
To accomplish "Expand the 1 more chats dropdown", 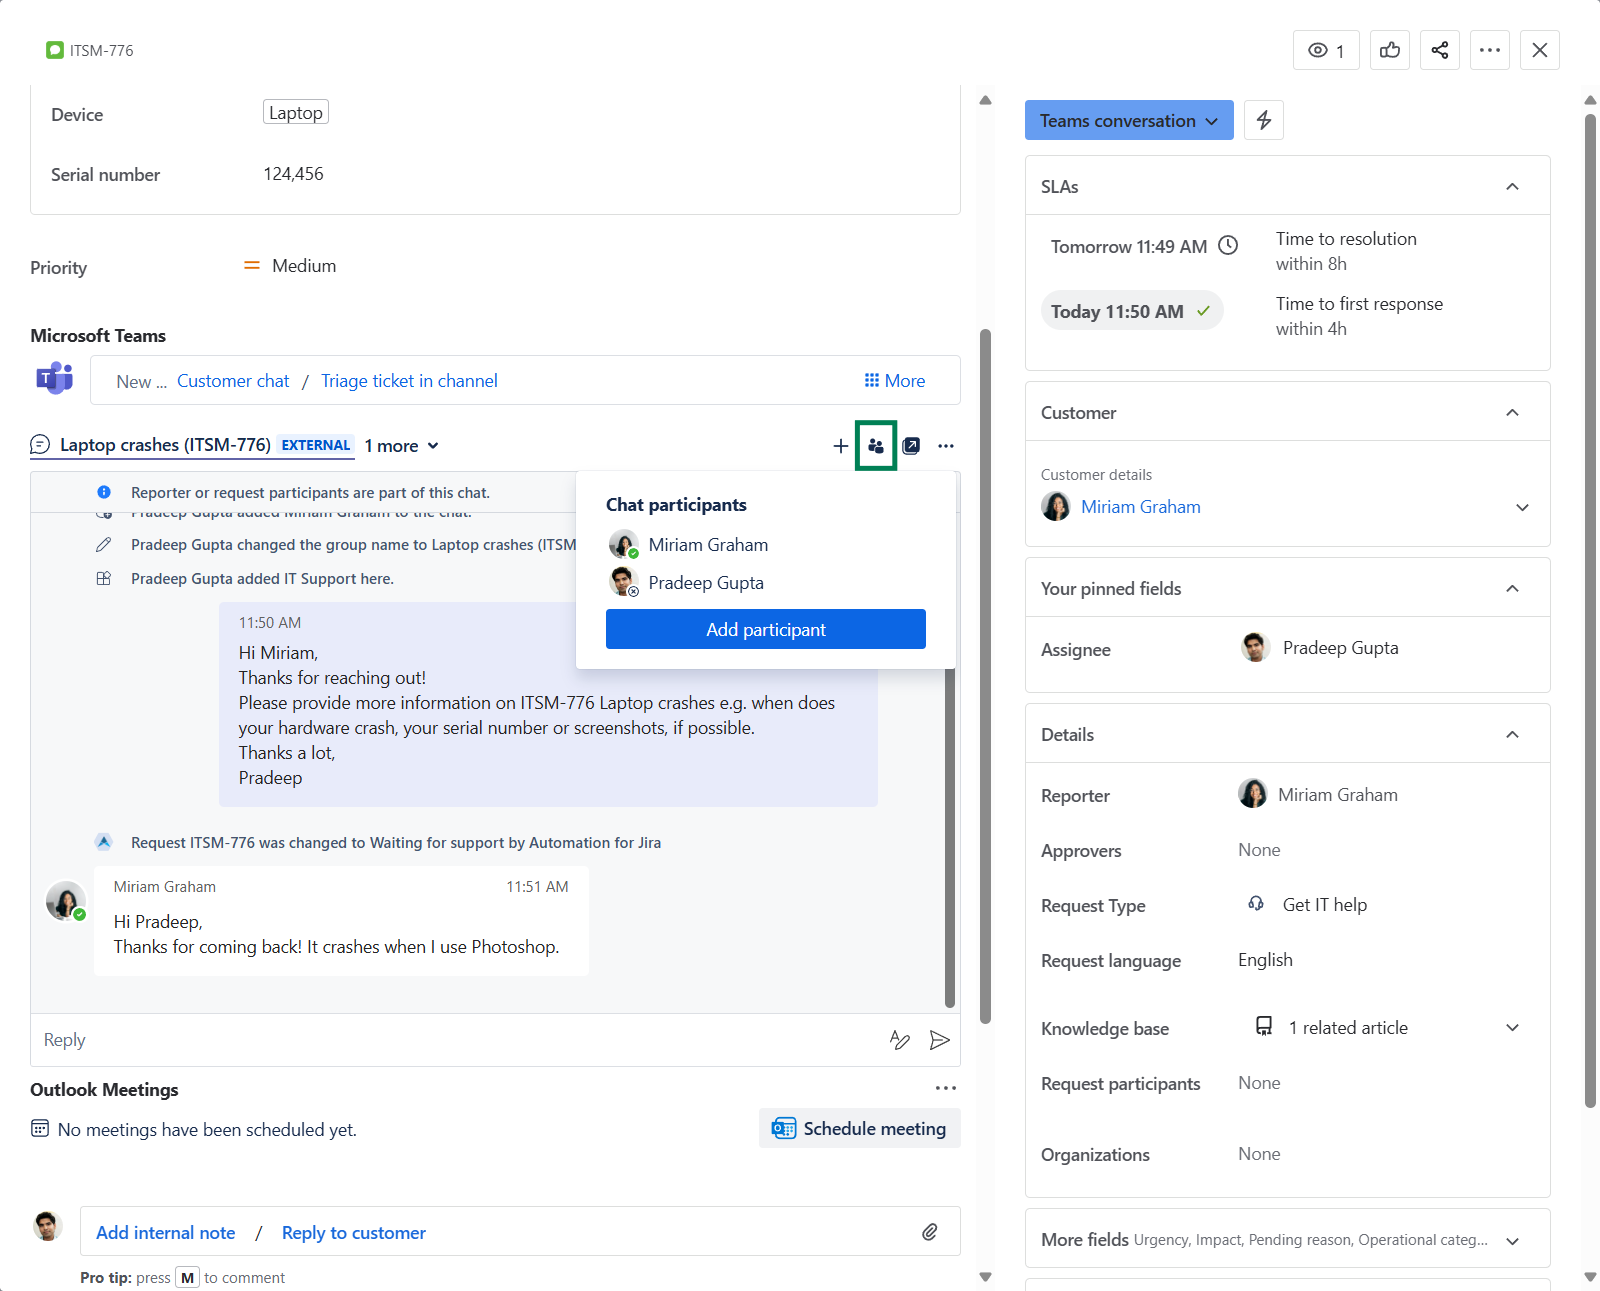I will (x=402, y=446).
